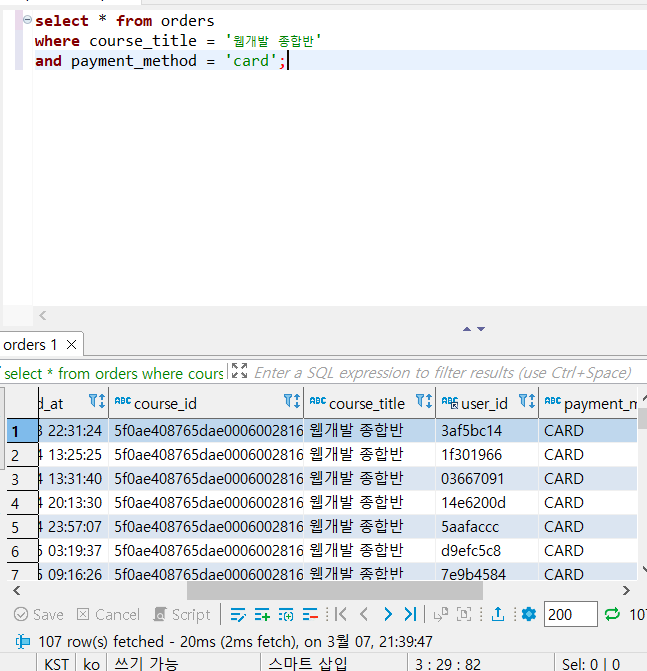Click the focus cell panel icon
Screen dimensions: 647x671
click(x=464, y=615)
